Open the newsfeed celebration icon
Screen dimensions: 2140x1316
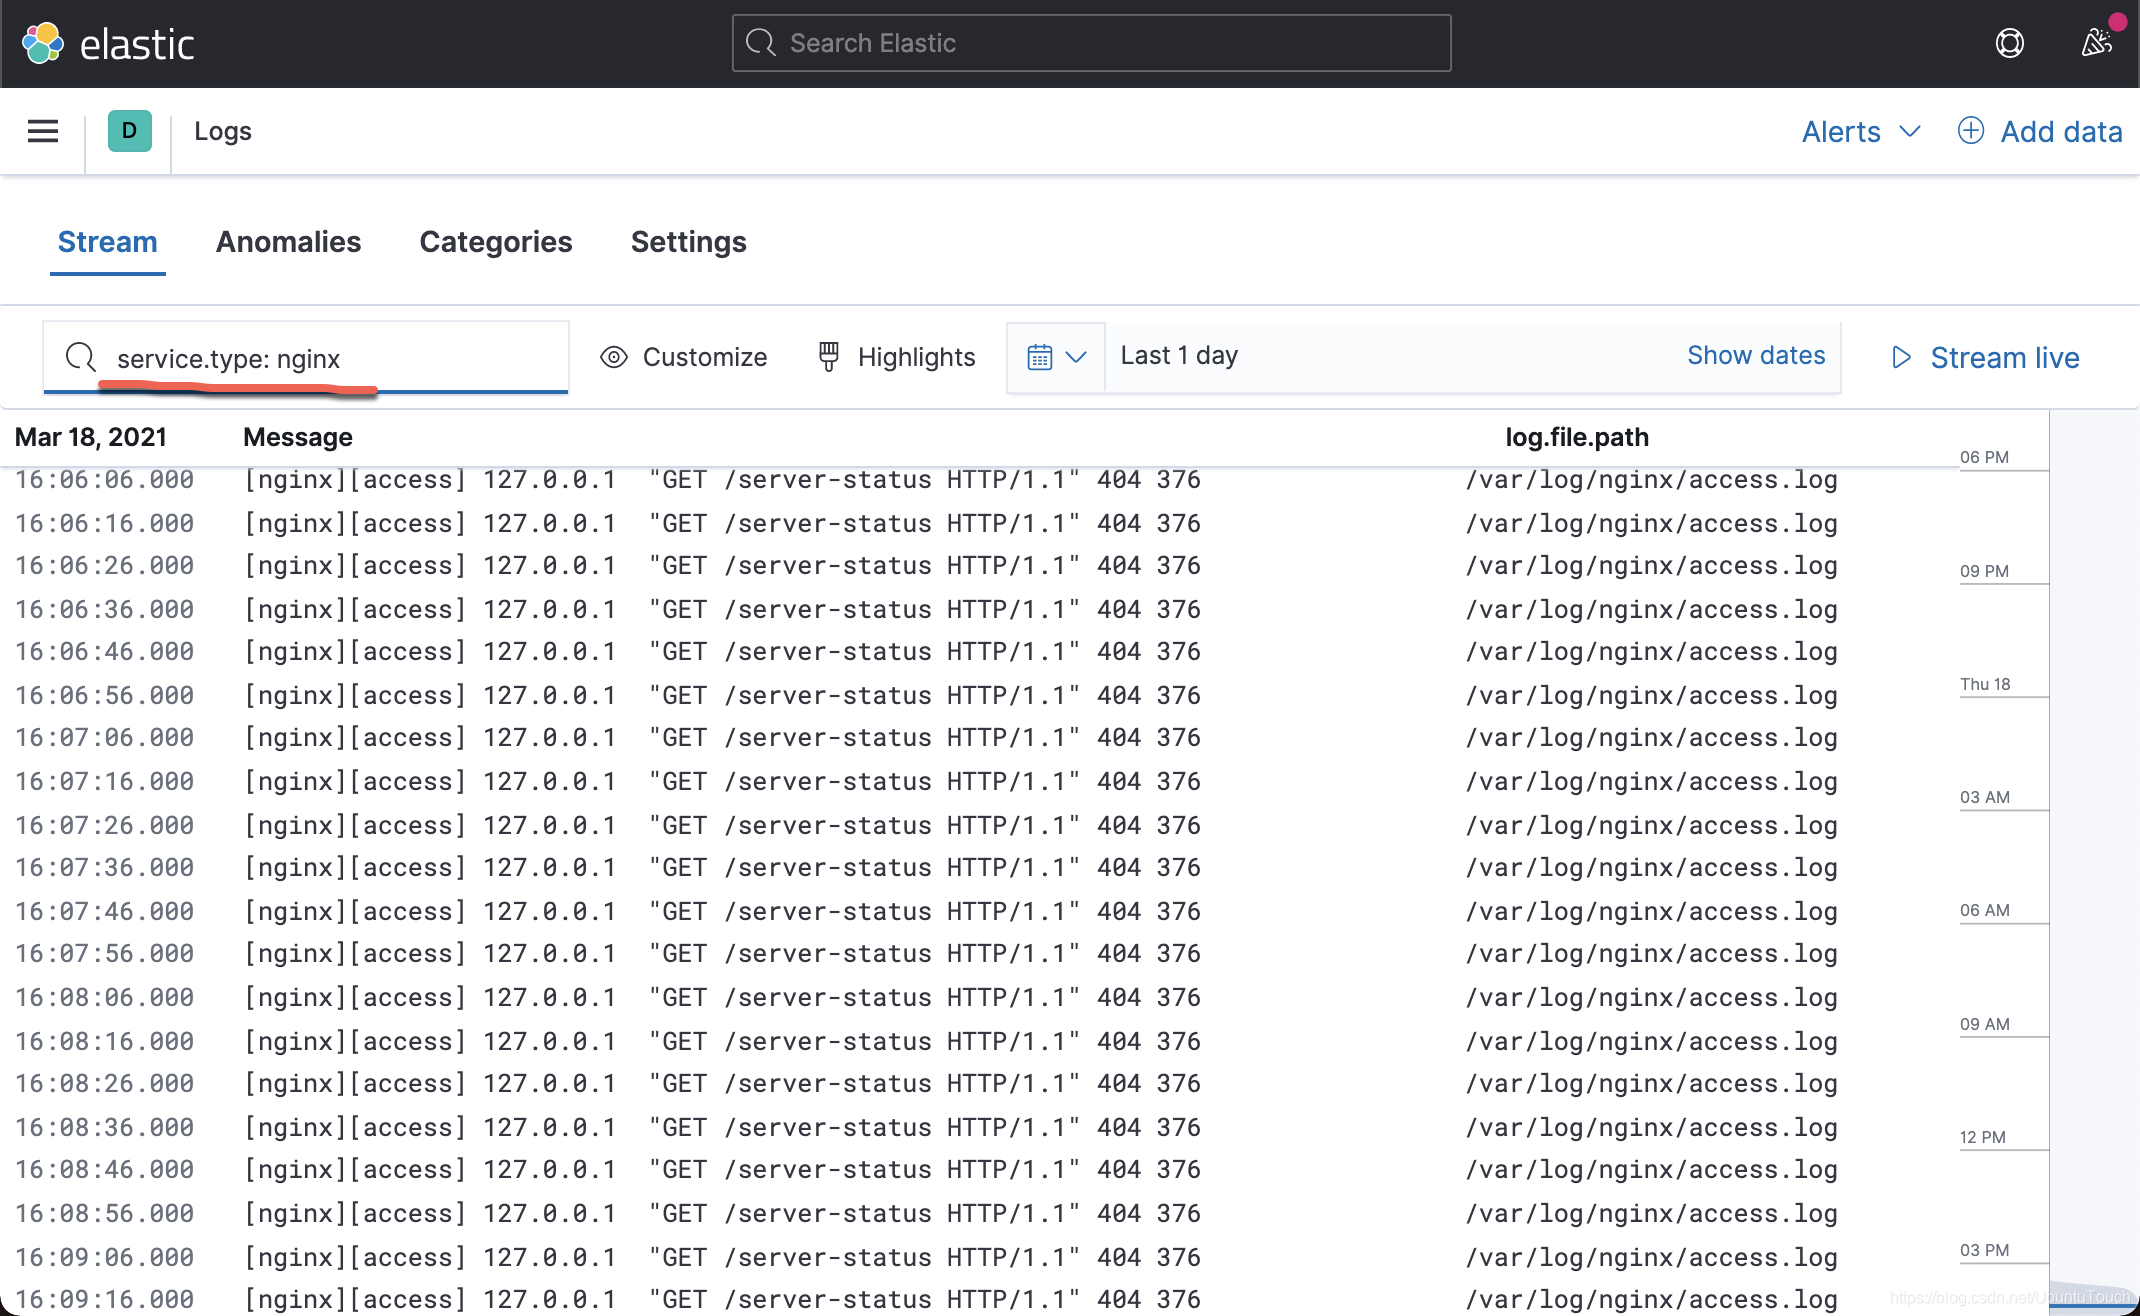2096,43
